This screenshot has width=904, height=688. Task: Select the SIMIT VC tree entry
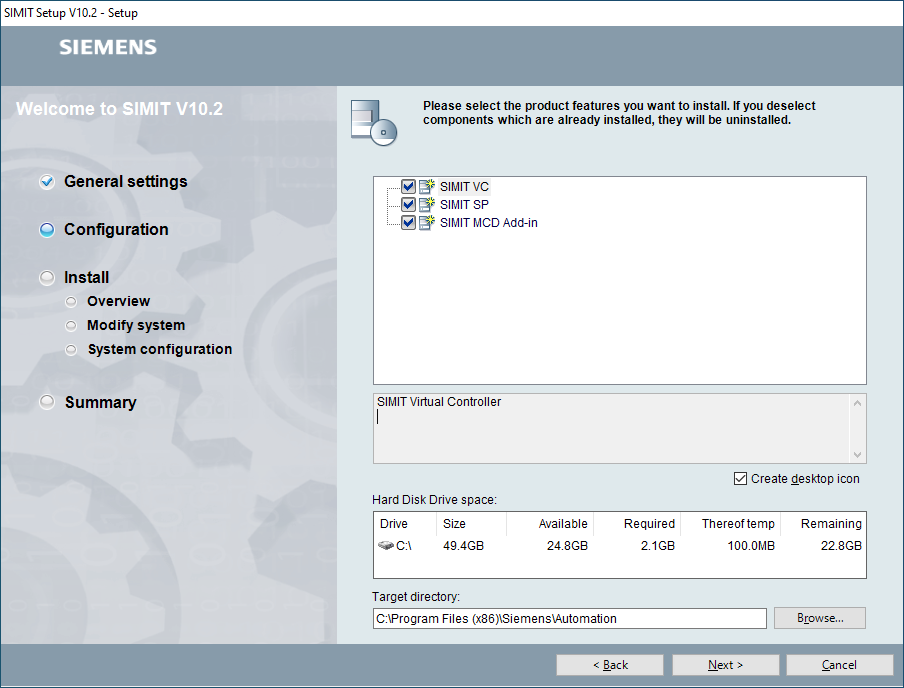click(x=464, y=186)
